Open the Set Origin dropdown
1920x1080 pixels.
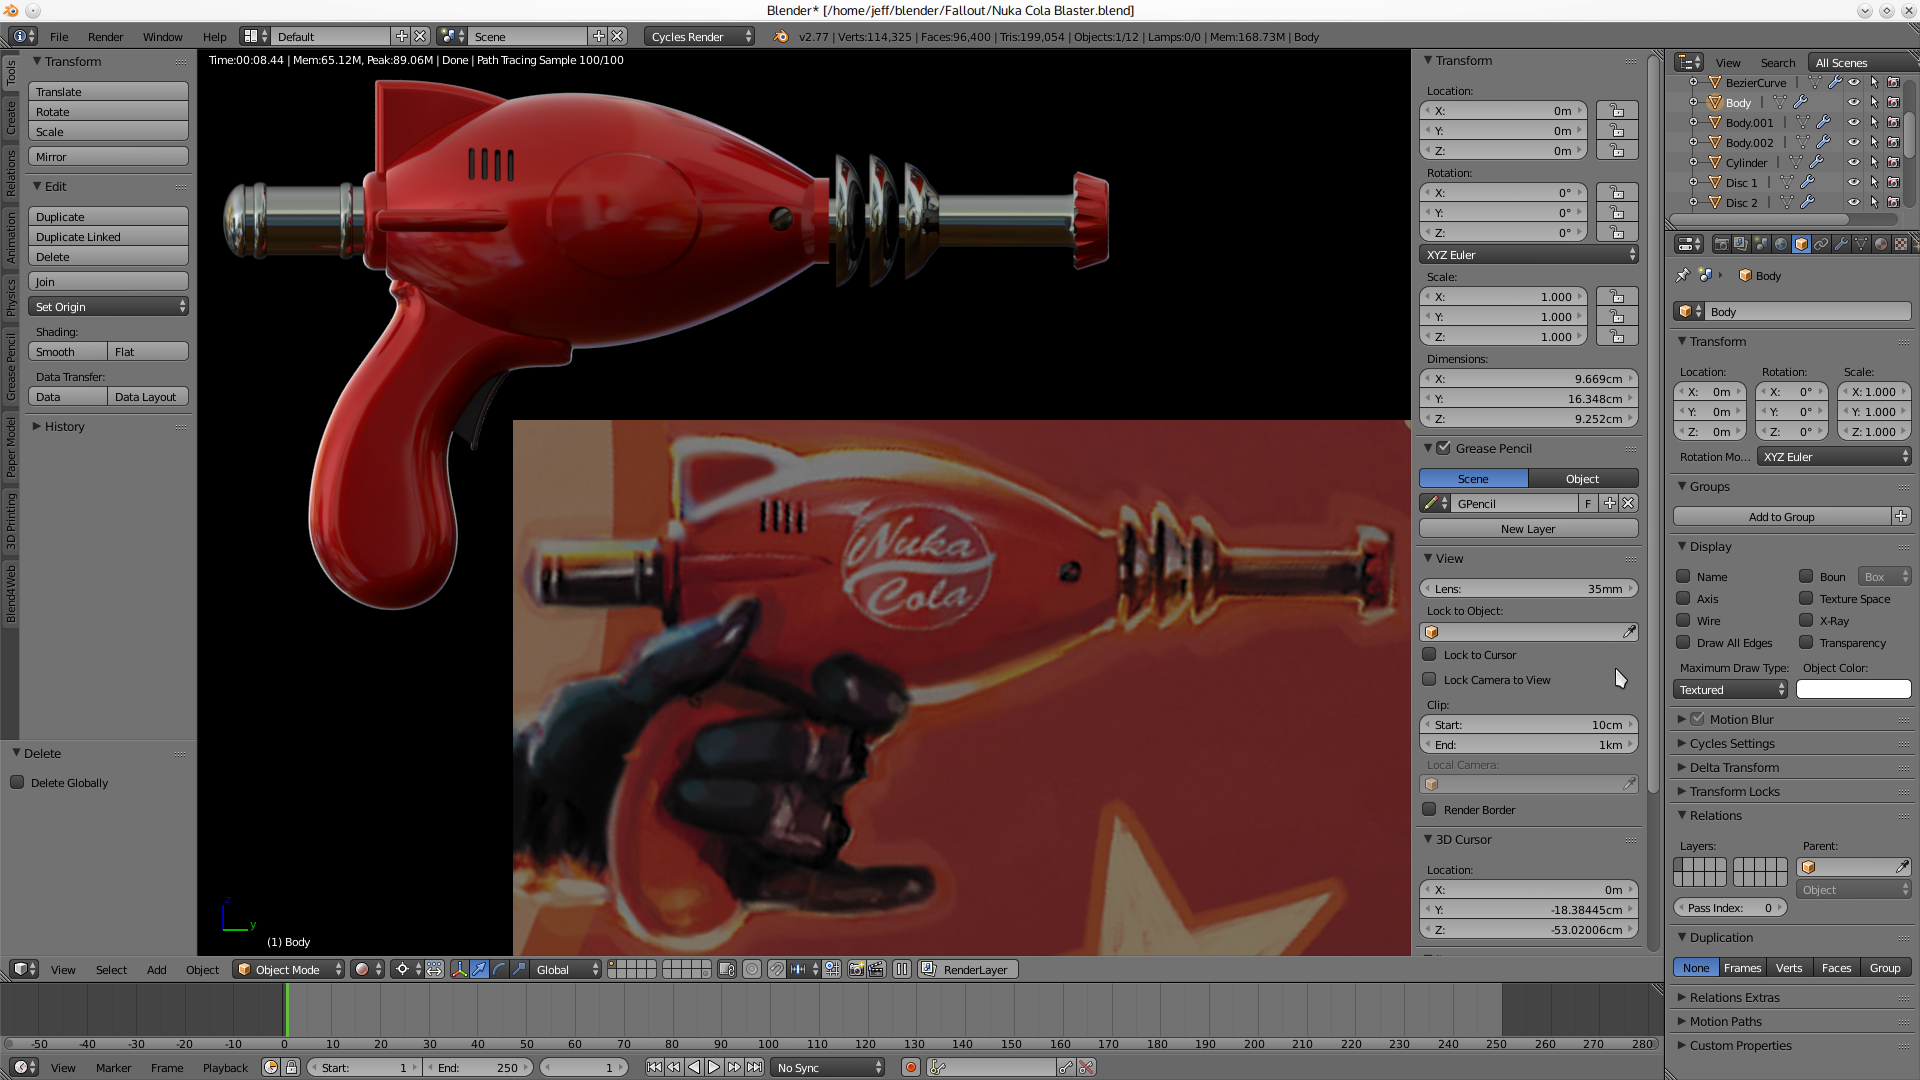coord(108,306)
